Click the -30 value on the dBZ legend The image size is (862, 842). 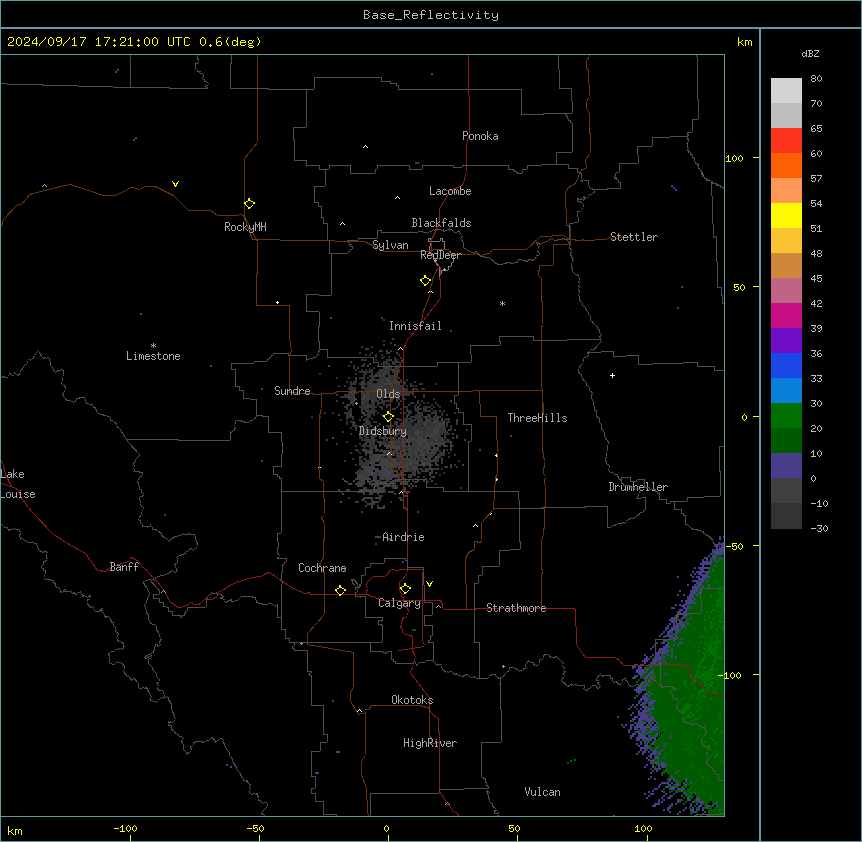click(819, 528)
